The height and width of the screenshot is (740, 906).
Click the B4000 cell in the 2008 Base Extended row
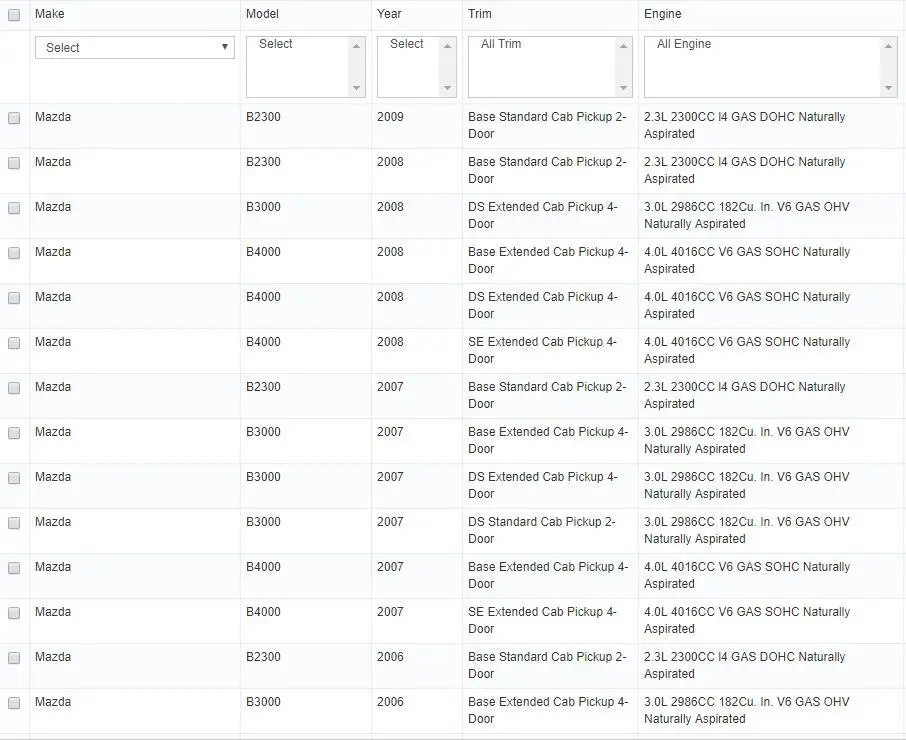click(263, 252)
